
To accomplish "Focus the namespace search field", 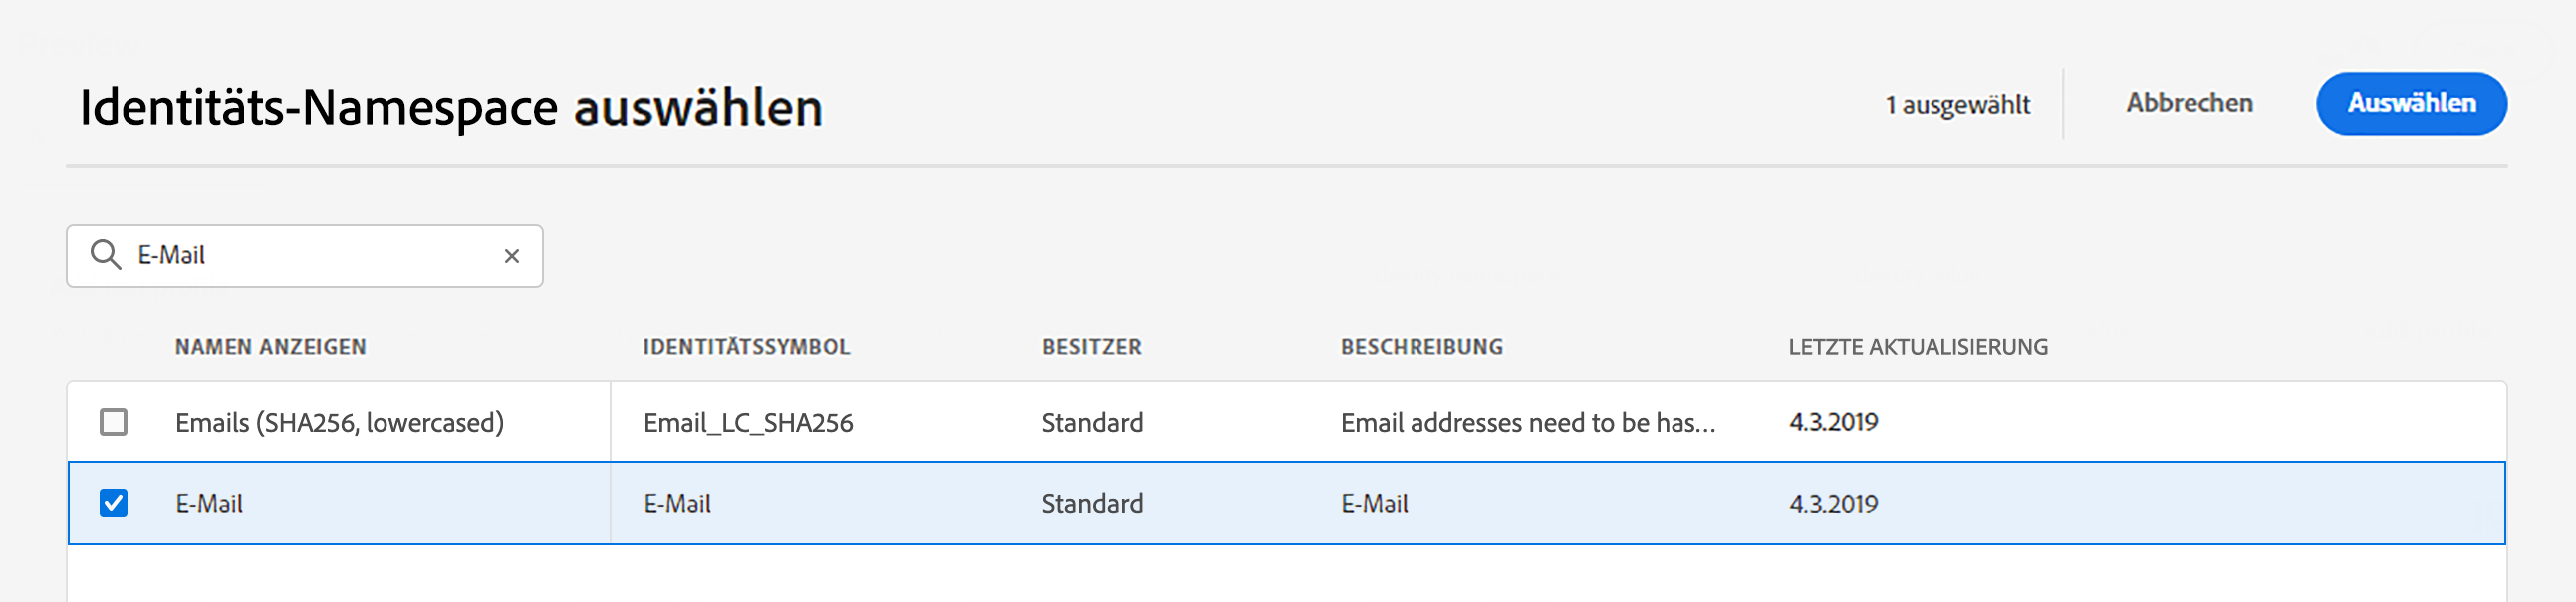I will pyautogui.click(x=305, y=256).
